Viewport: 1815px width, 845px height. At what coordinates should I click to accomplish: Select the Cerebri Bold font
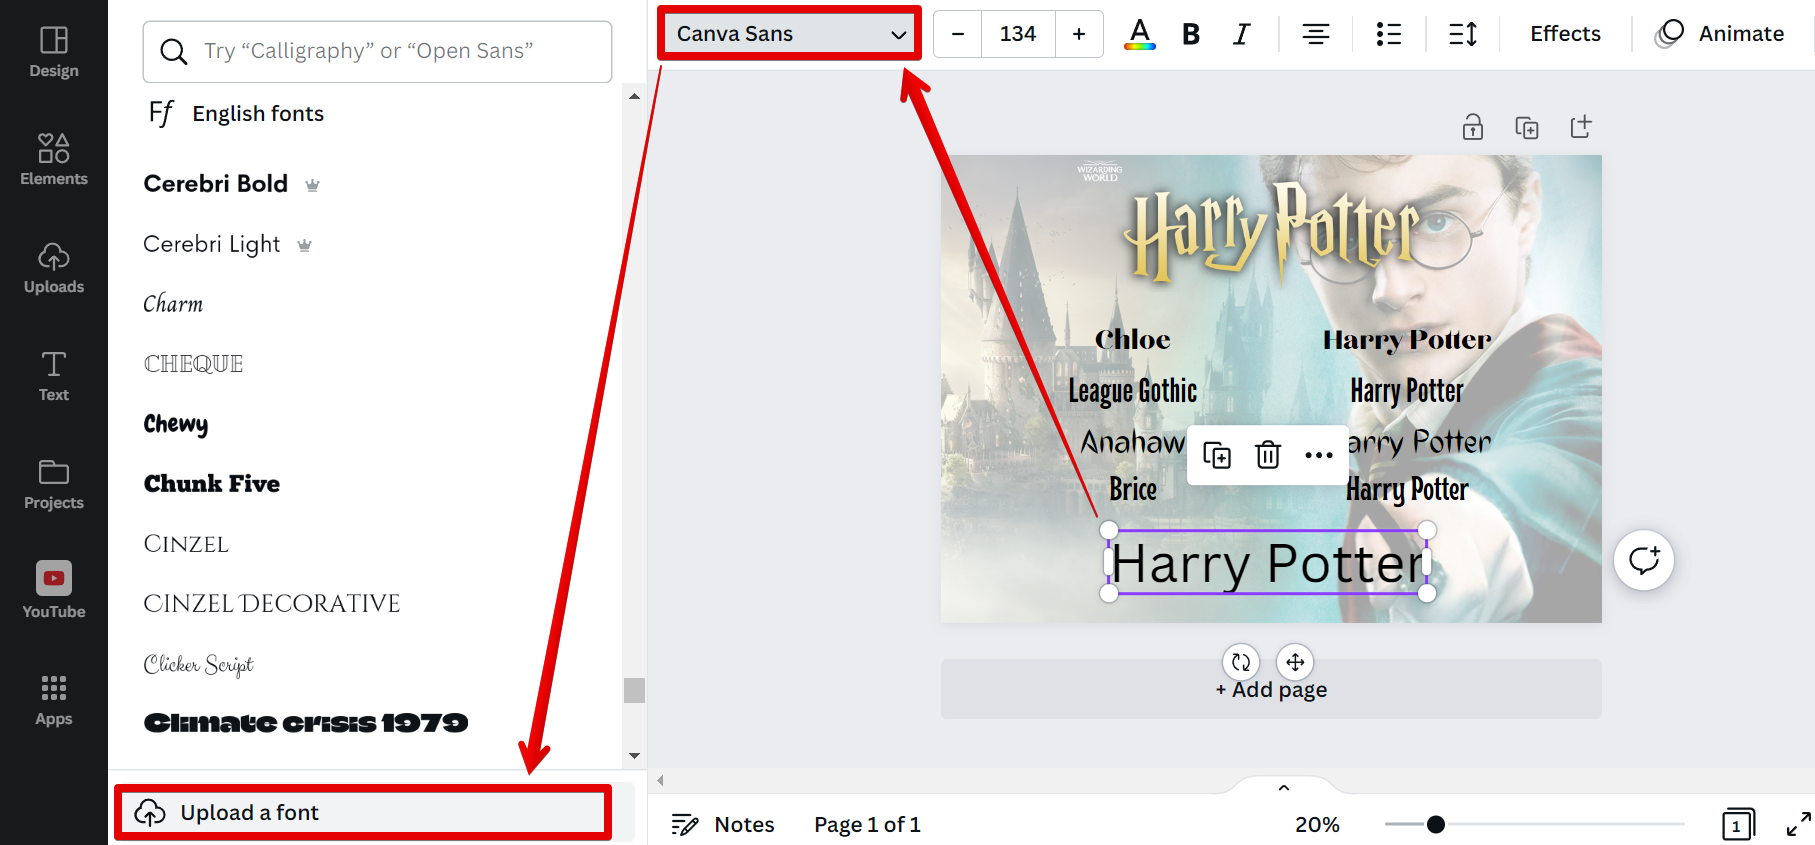pos(215,184)
